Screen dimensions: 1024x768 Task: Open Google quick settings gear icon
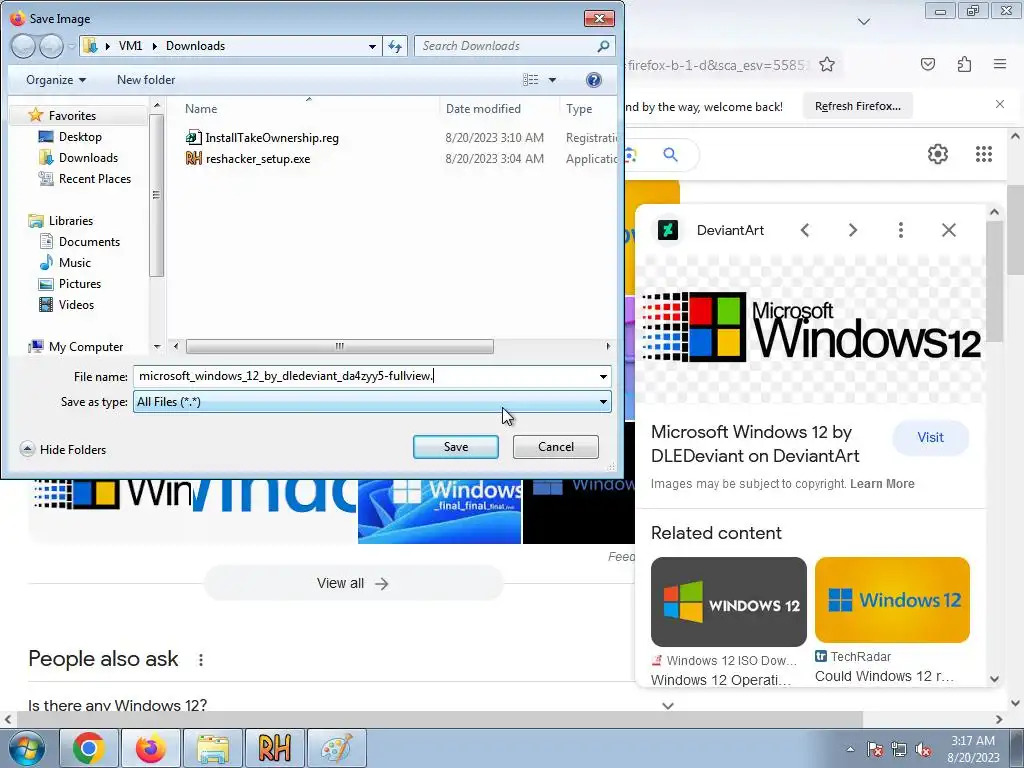(938, 154)
